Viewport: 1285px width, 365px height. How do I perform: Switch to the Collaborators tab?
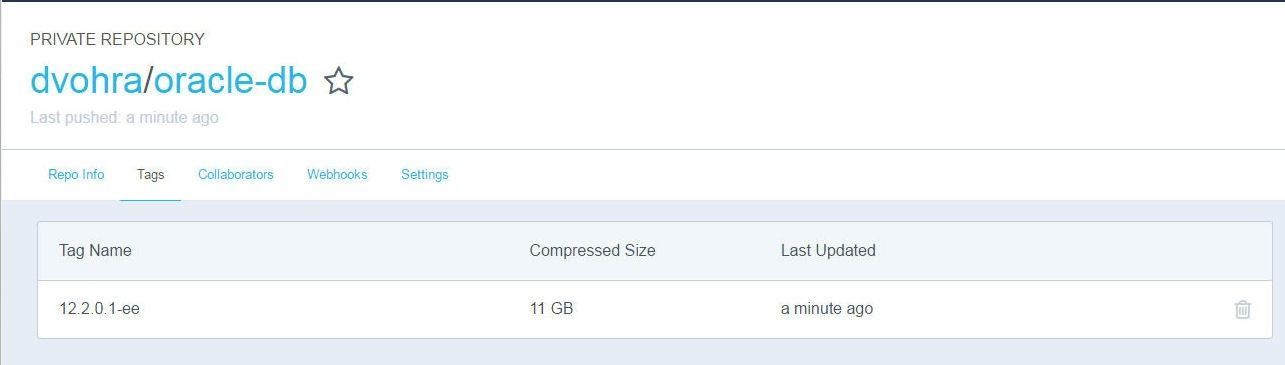pyautogui.click(x=236, y=174)
